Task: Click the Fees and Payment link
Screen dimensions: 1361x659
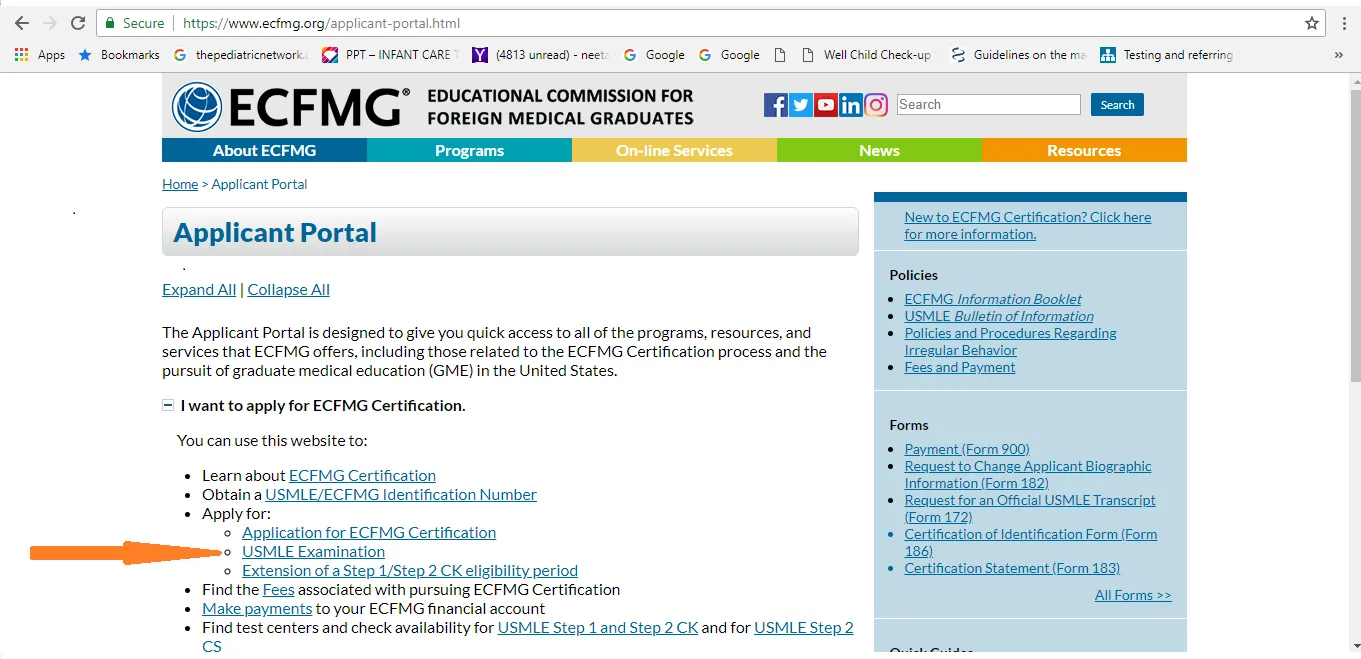Action: point(959,366)
